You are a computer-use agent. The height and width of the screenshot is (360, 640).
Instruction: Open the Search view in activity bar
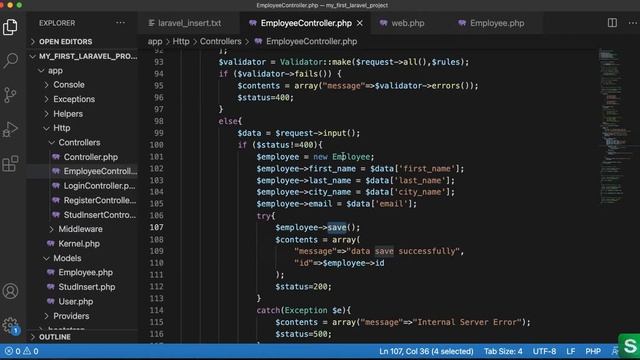tap(10, 61)
